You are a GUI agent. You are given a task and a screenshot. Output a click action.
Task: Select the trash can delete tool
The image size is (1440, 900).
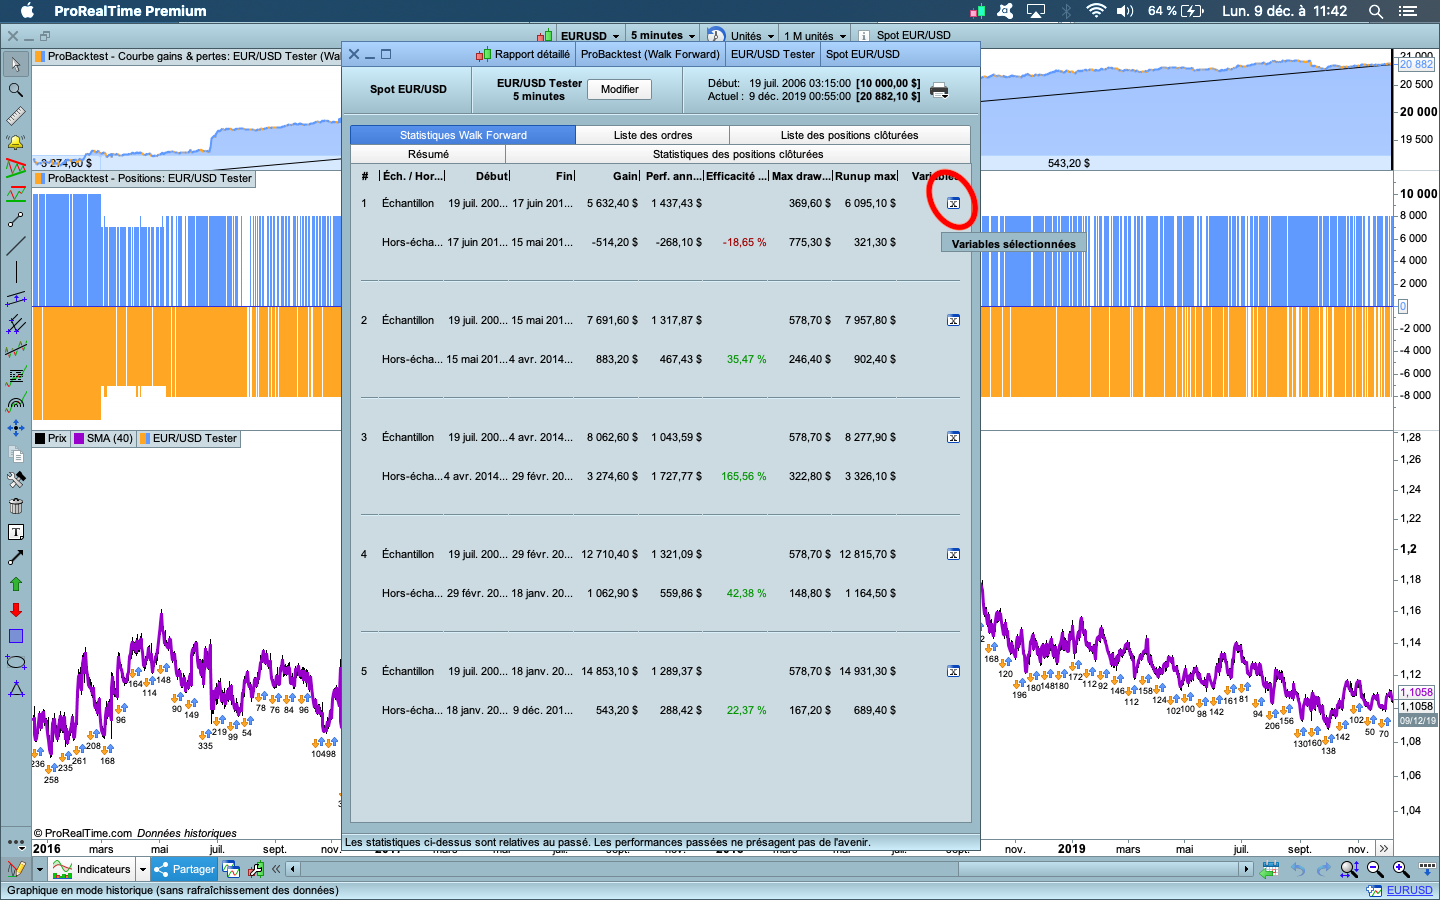pyautogui.click(x=16, y=506)
